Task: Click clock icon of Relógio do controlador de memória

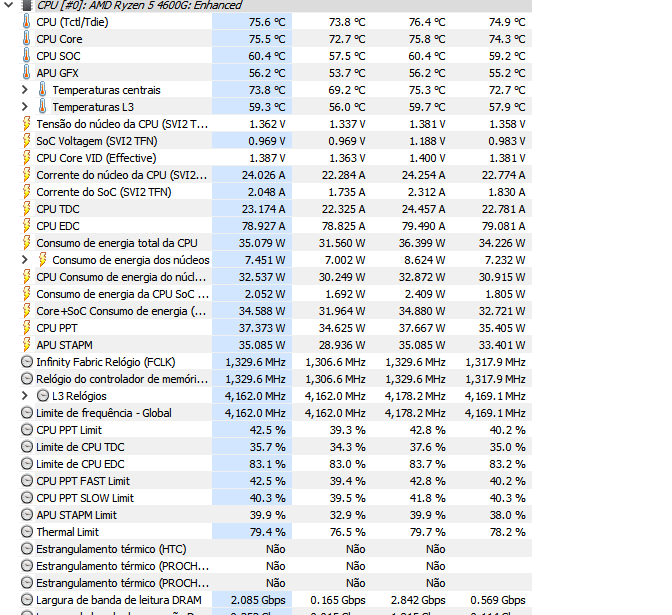Action: [27, 379]
